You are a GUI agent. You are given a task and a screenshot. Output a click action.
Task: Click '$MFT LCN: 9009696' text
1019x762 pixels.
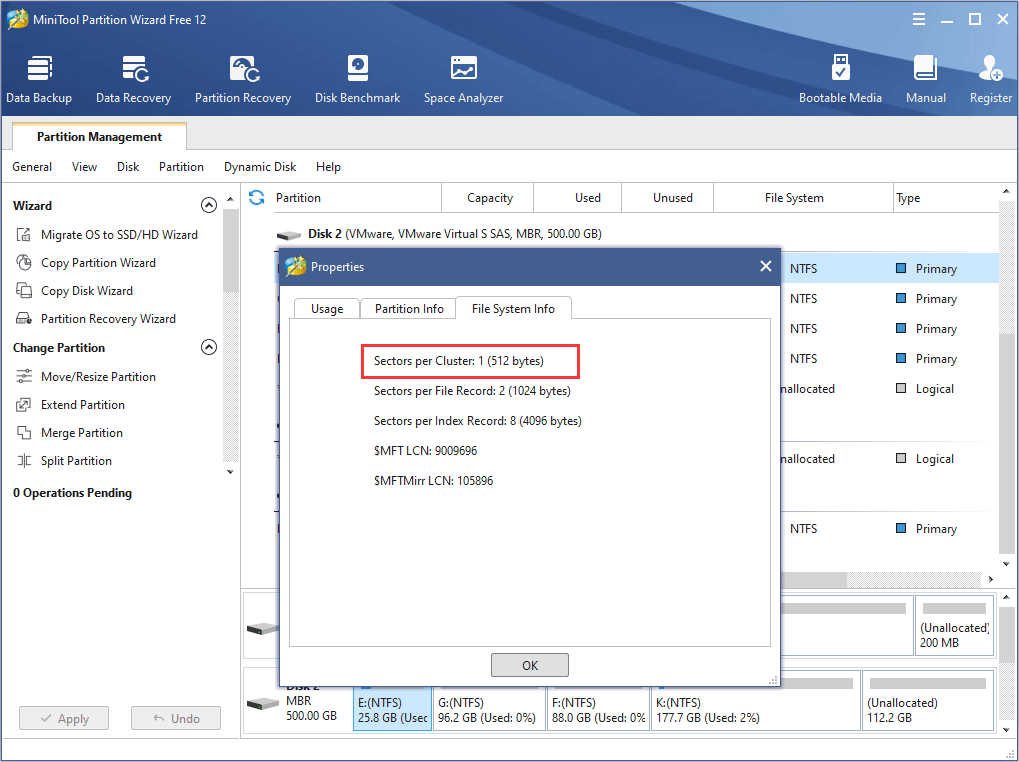click(x=425, y=450)
